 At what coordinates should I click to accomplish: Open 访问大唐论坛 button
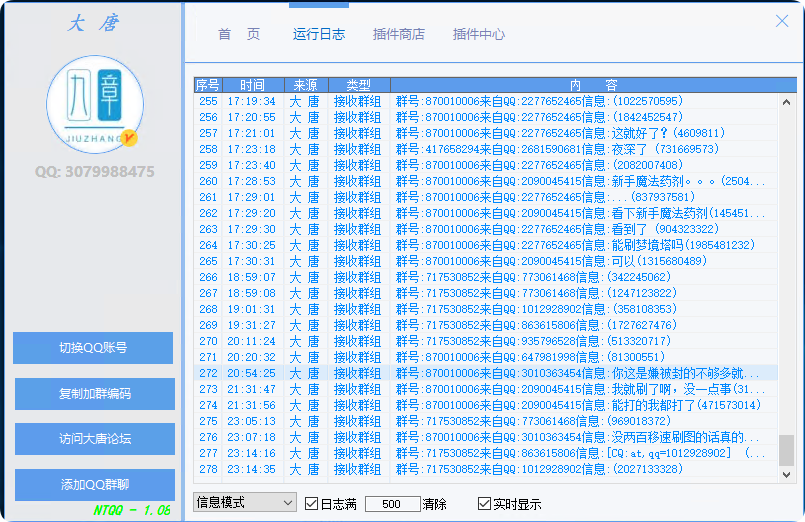pyautogui.click(x=94, y=439)
